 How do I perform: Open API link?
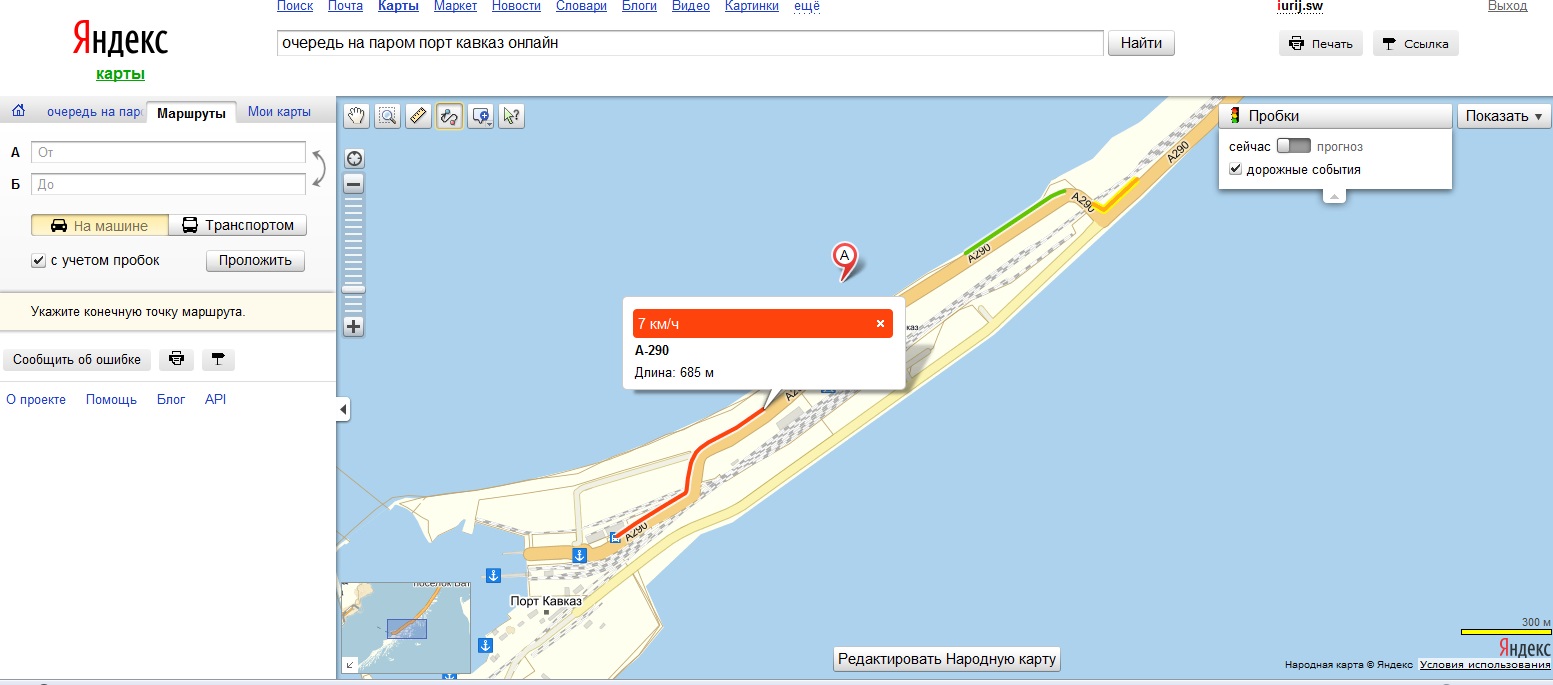click(x=216, y=399)
